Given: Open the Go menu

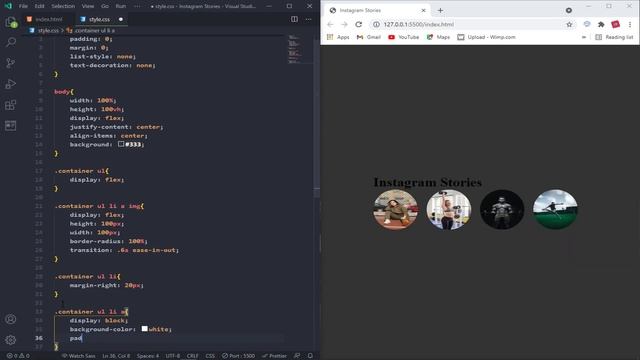Looking at the screenshot, I should 105,6.
